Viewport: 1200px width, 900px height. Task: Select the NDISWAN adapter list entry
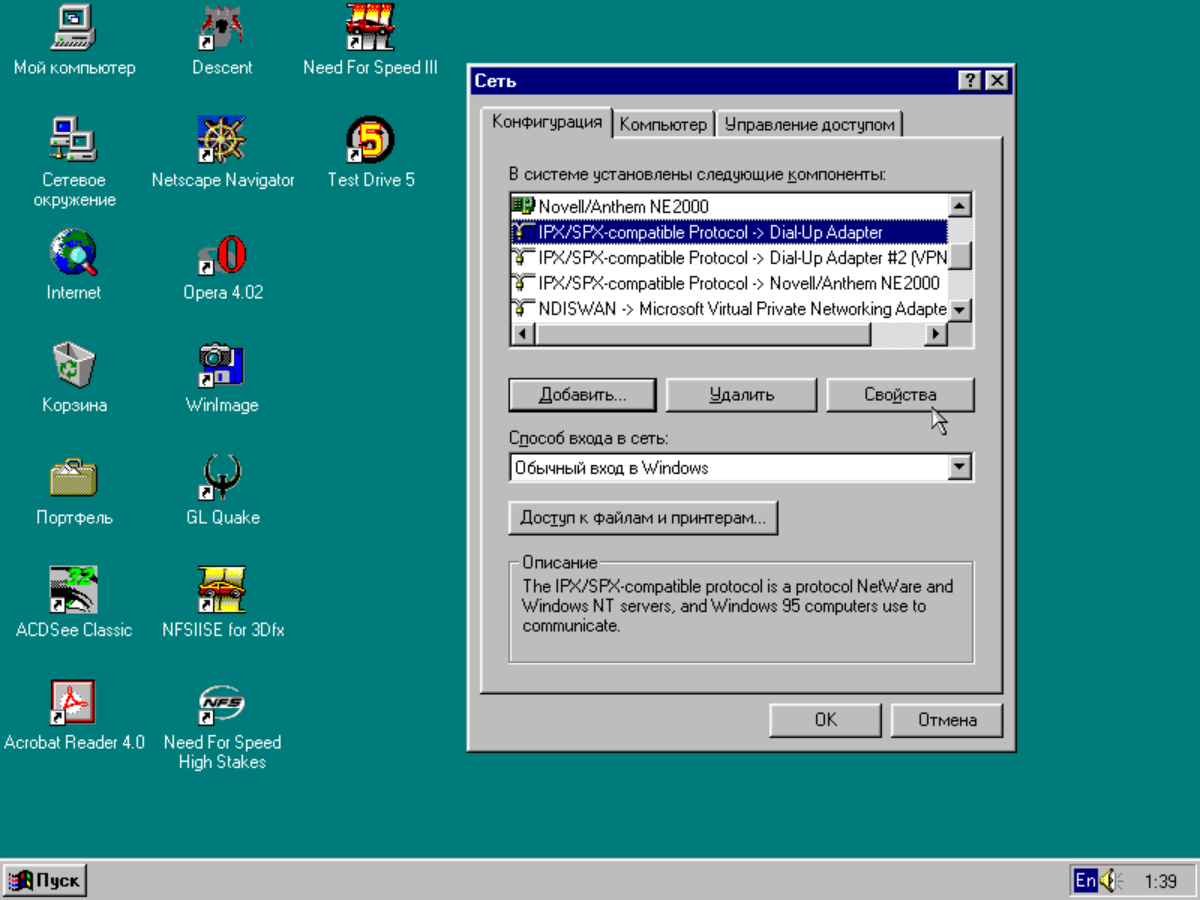pos(728,309)
